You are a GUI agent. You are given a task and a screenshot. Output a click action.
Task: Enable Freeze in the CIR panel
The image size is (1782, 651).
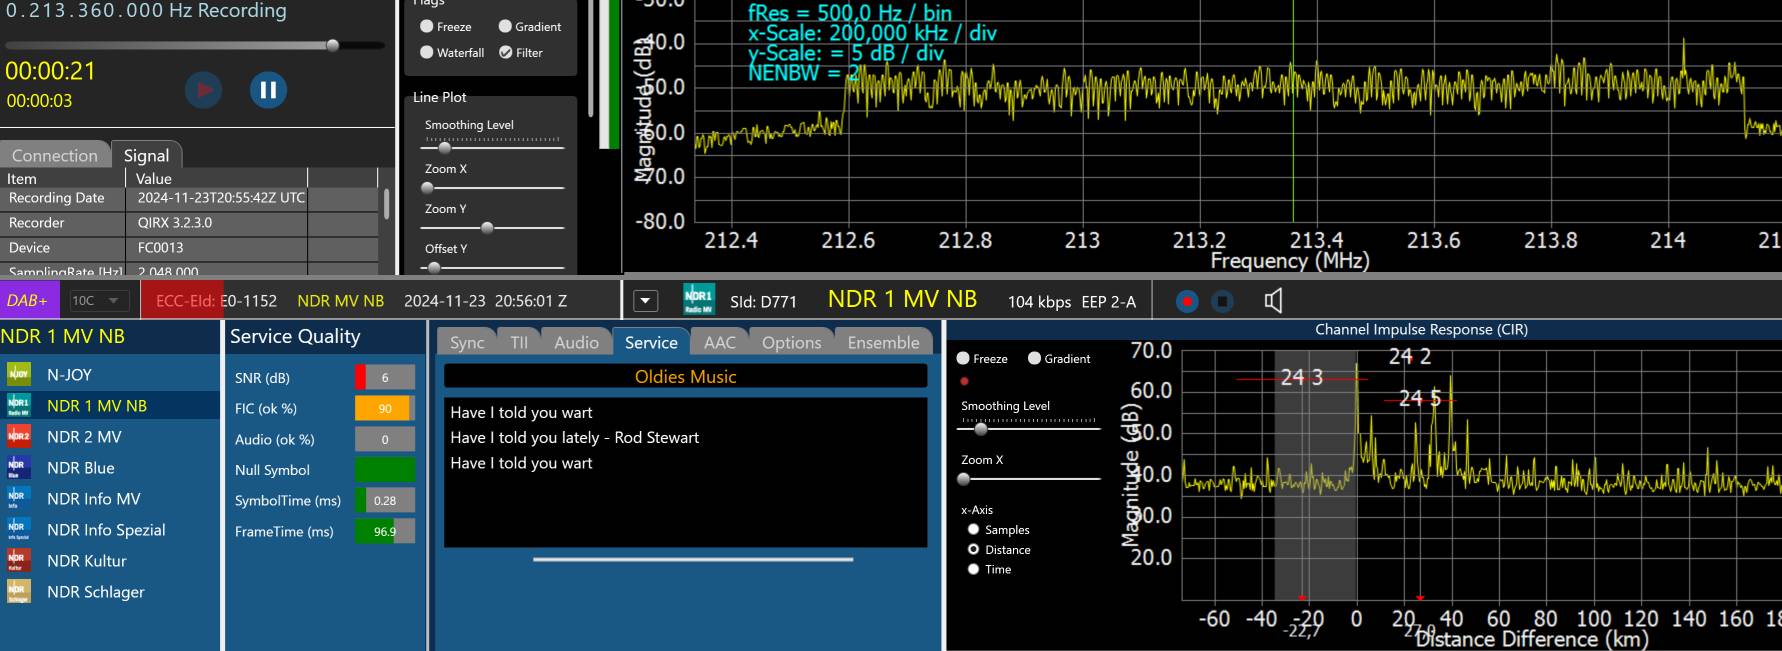(x=963, y=358)
